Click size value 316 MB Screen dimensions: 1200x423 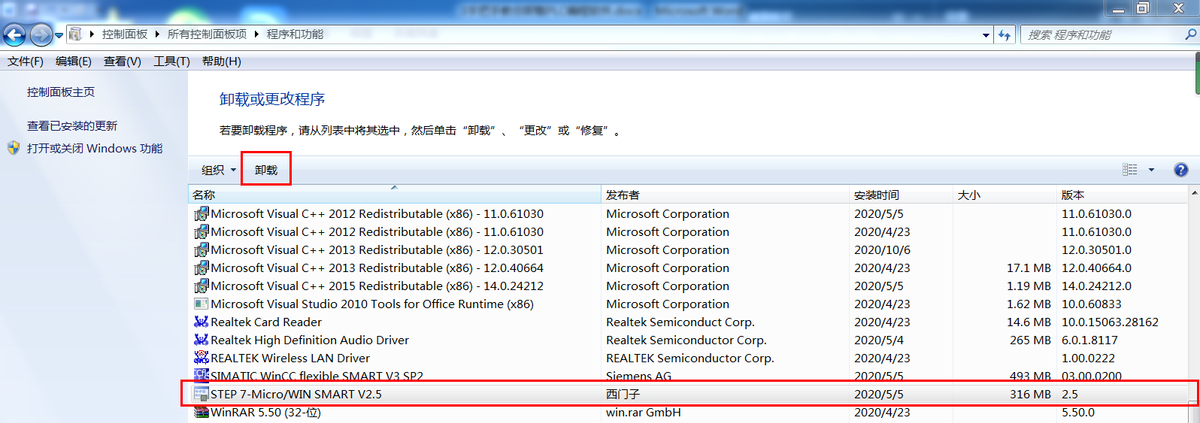pos(1030,394)
